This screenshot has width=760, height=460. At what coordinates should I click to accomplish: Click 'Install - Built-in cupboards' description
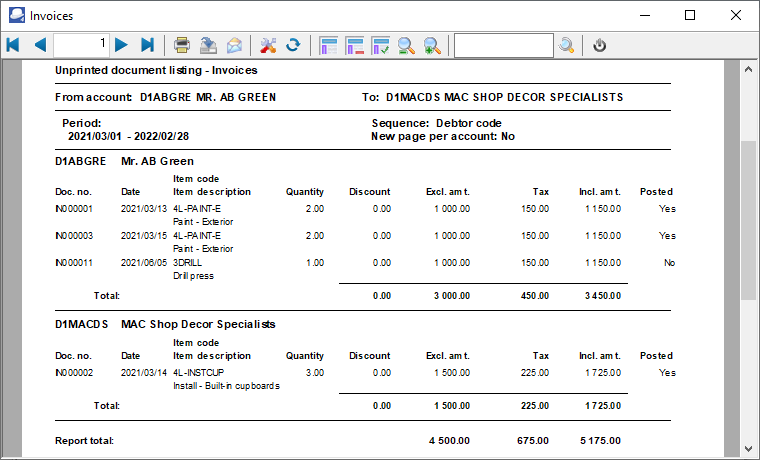click(226, 386)
